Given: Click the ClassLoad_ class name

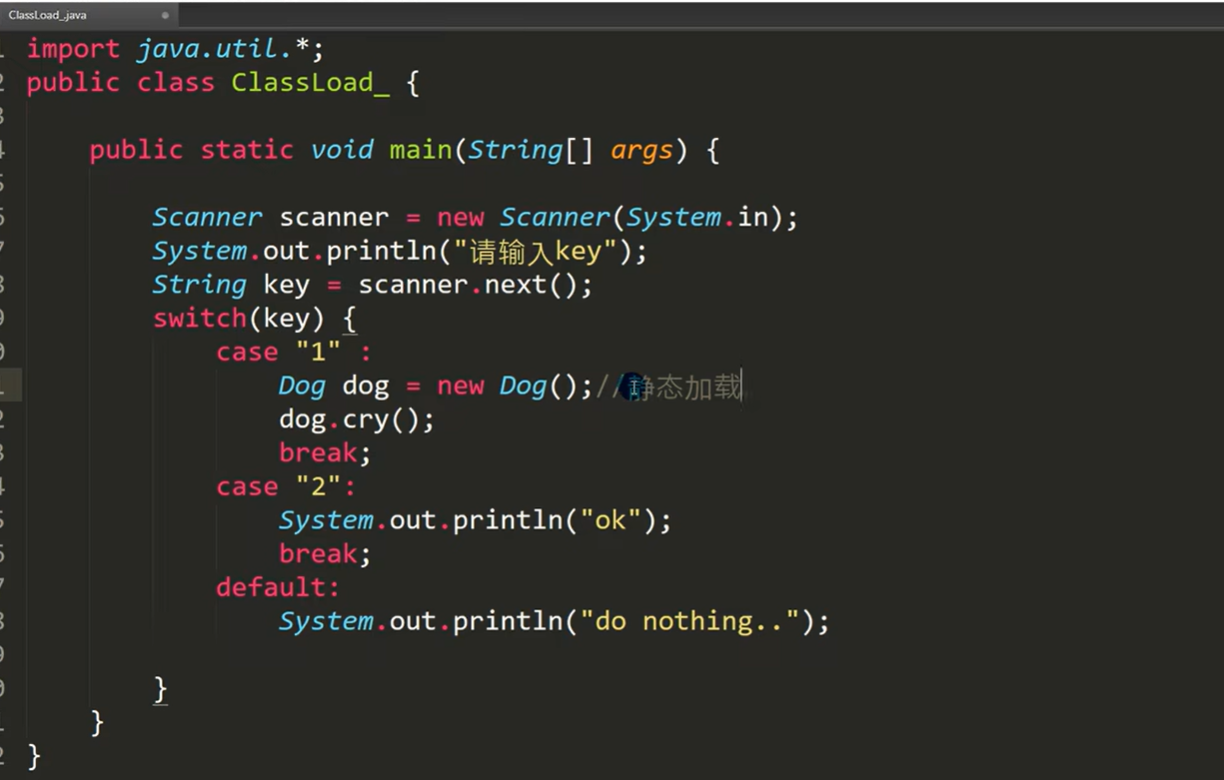Looking at the screenshot, I should [310, 83].
